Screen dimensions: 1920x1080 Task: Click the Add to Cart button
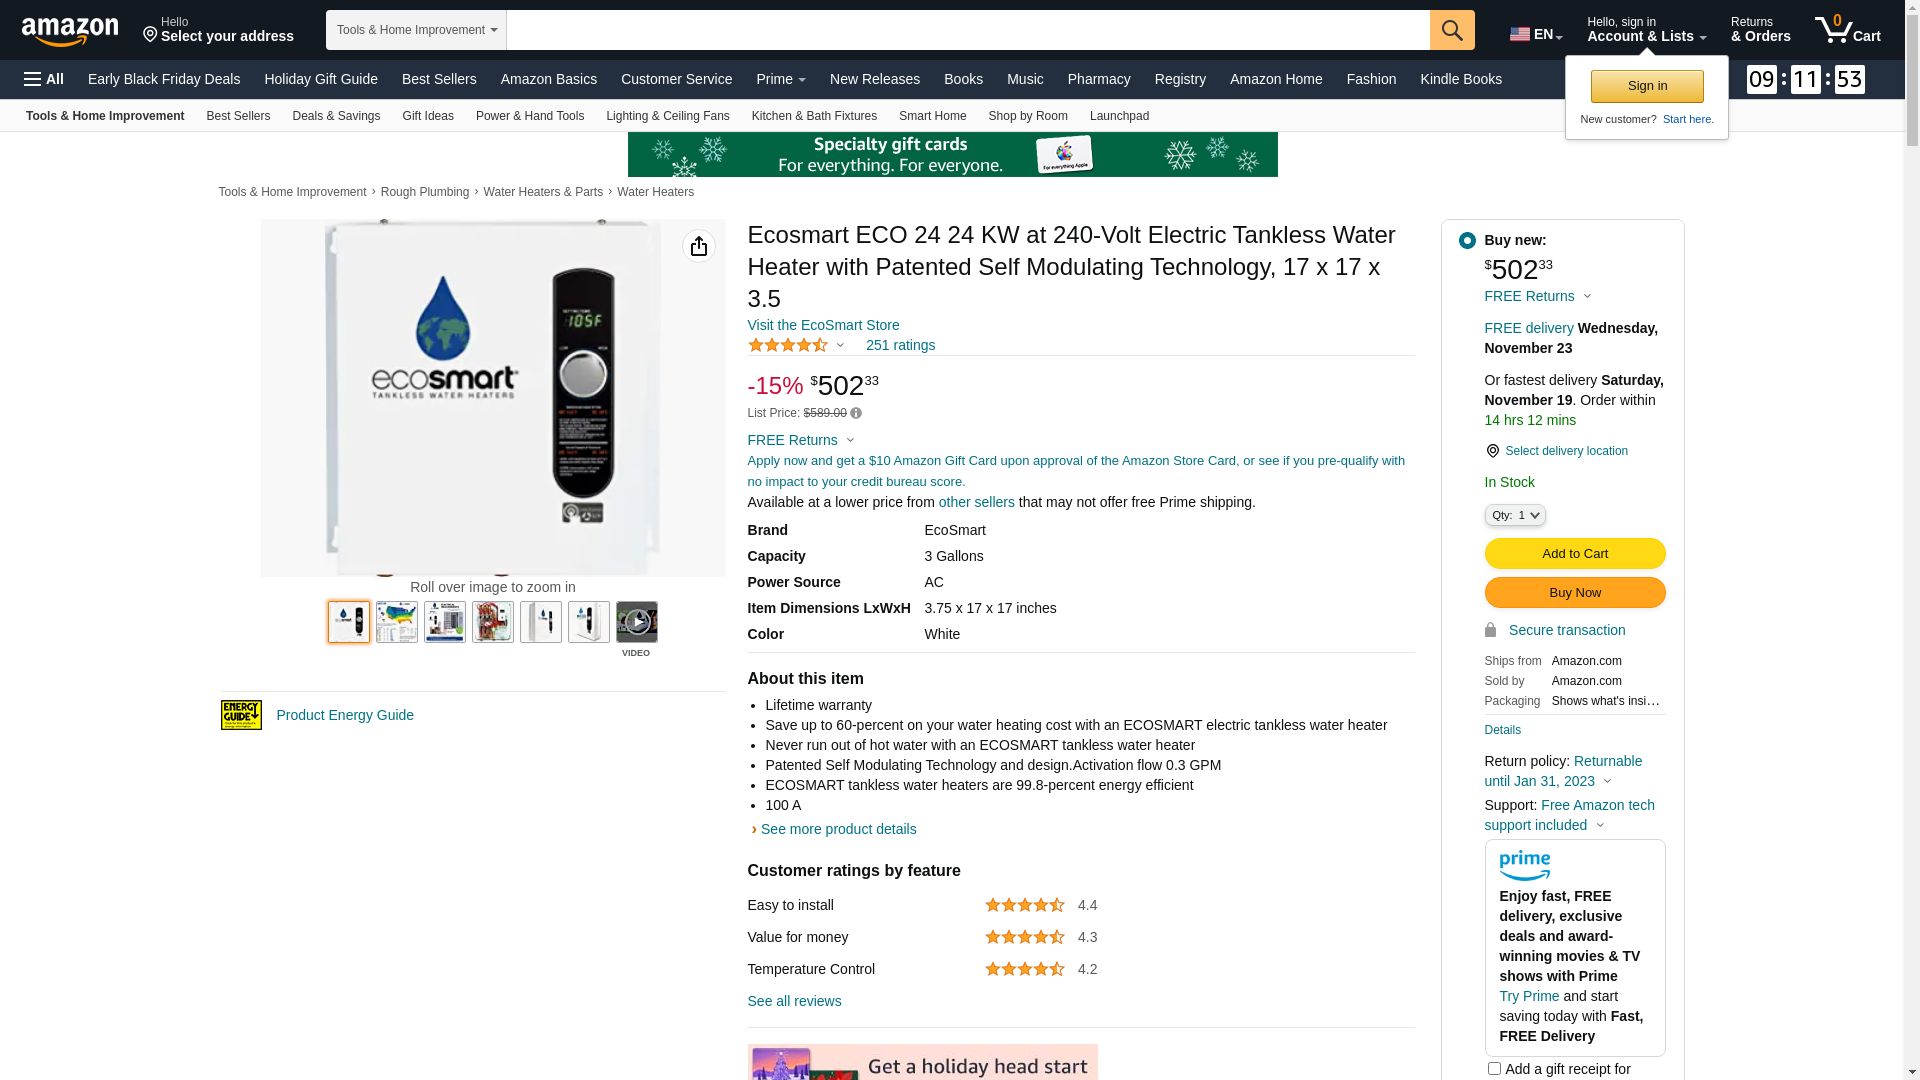(x=1575, y=554)
